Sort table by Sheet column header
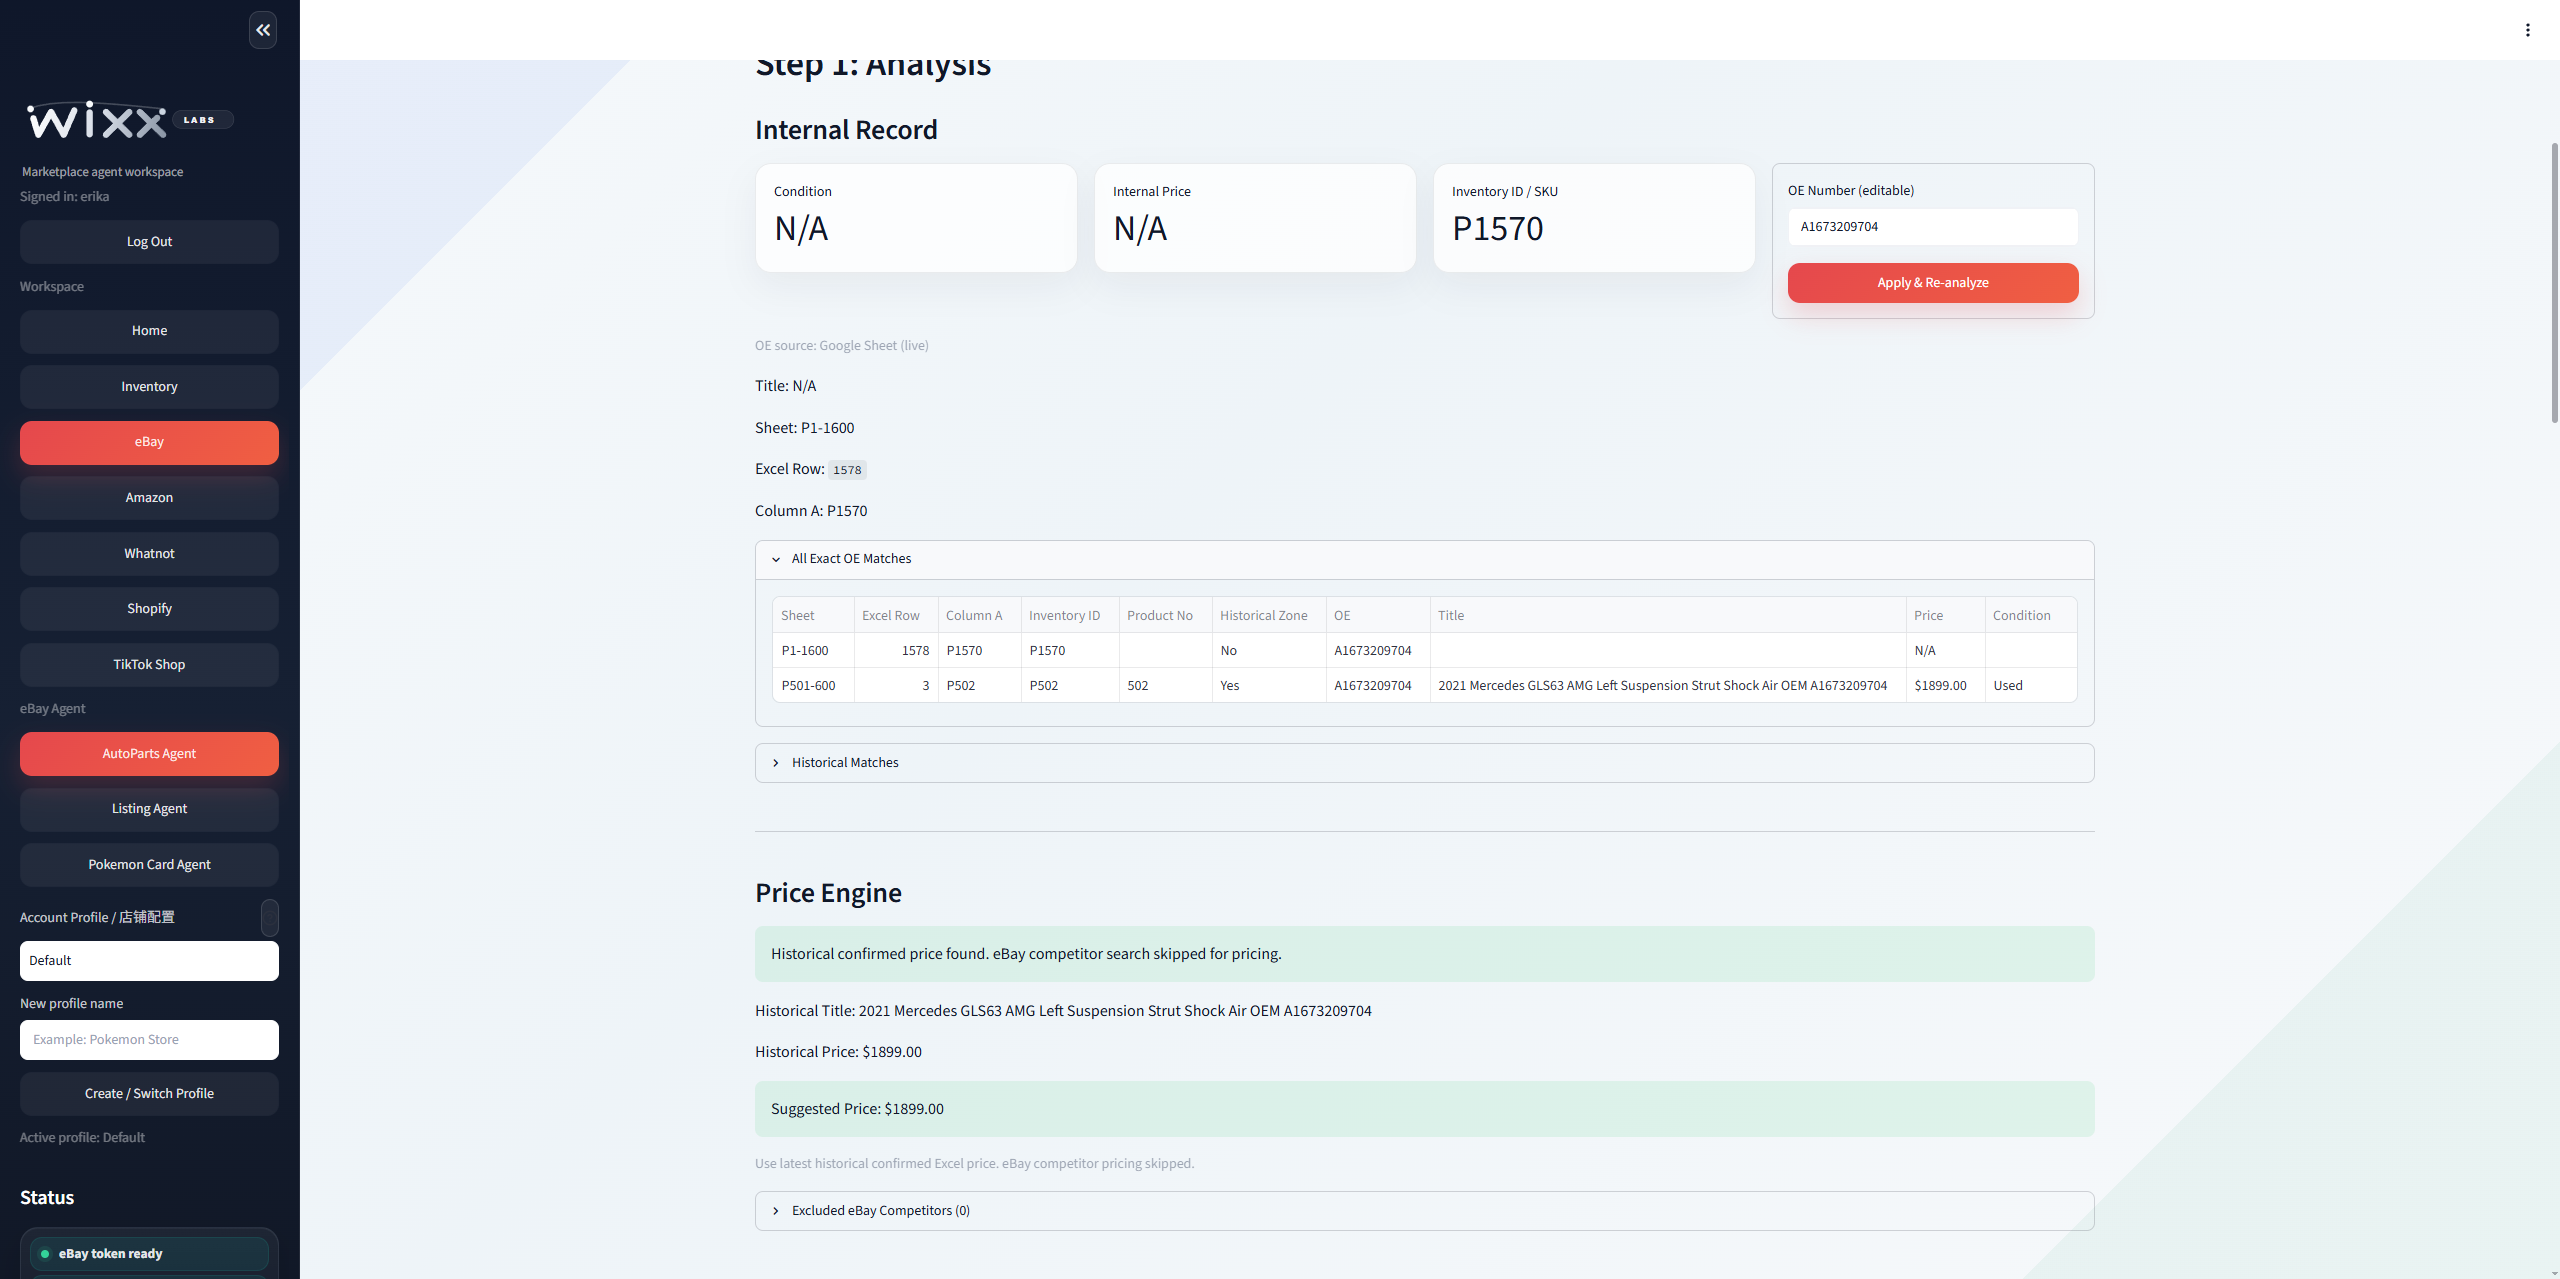Screen dimensions: 2560x1279 tap(813, 616)
